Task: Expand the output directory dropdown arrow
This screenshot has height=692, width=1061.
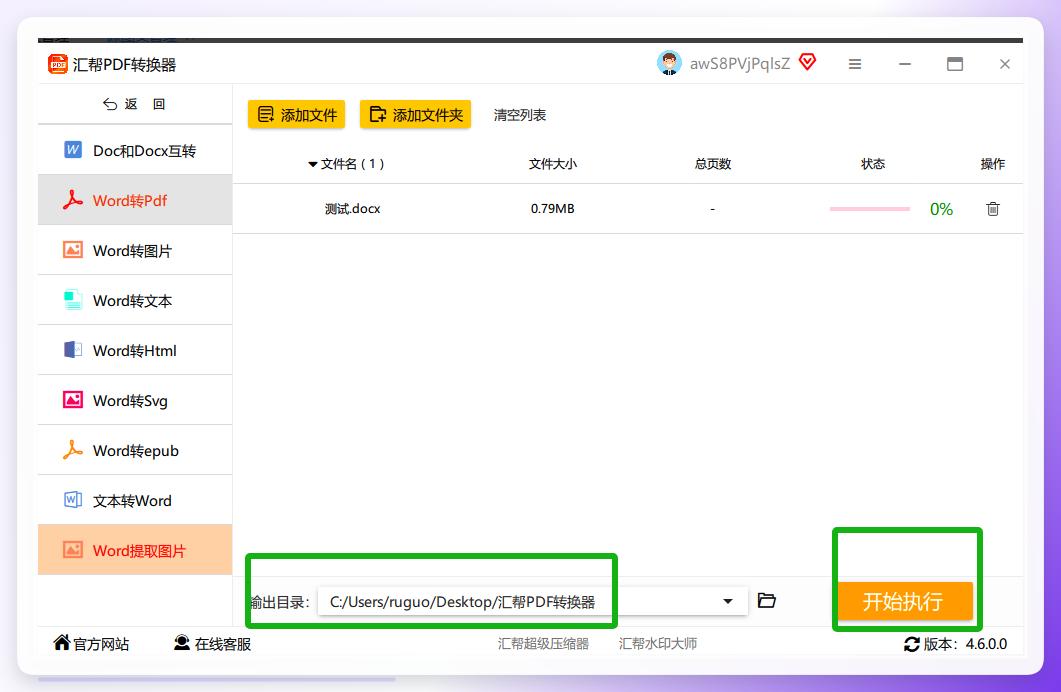Action: (x=728, y=601)
